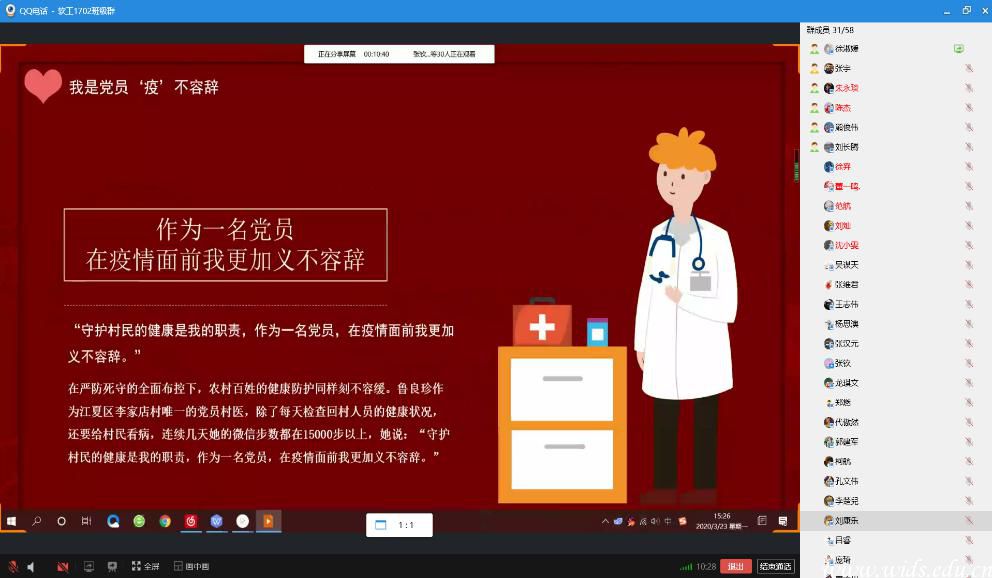992x578 pixels.
Task: Click the Chrome icon in the shared taskbar
Action: [165, 521]
